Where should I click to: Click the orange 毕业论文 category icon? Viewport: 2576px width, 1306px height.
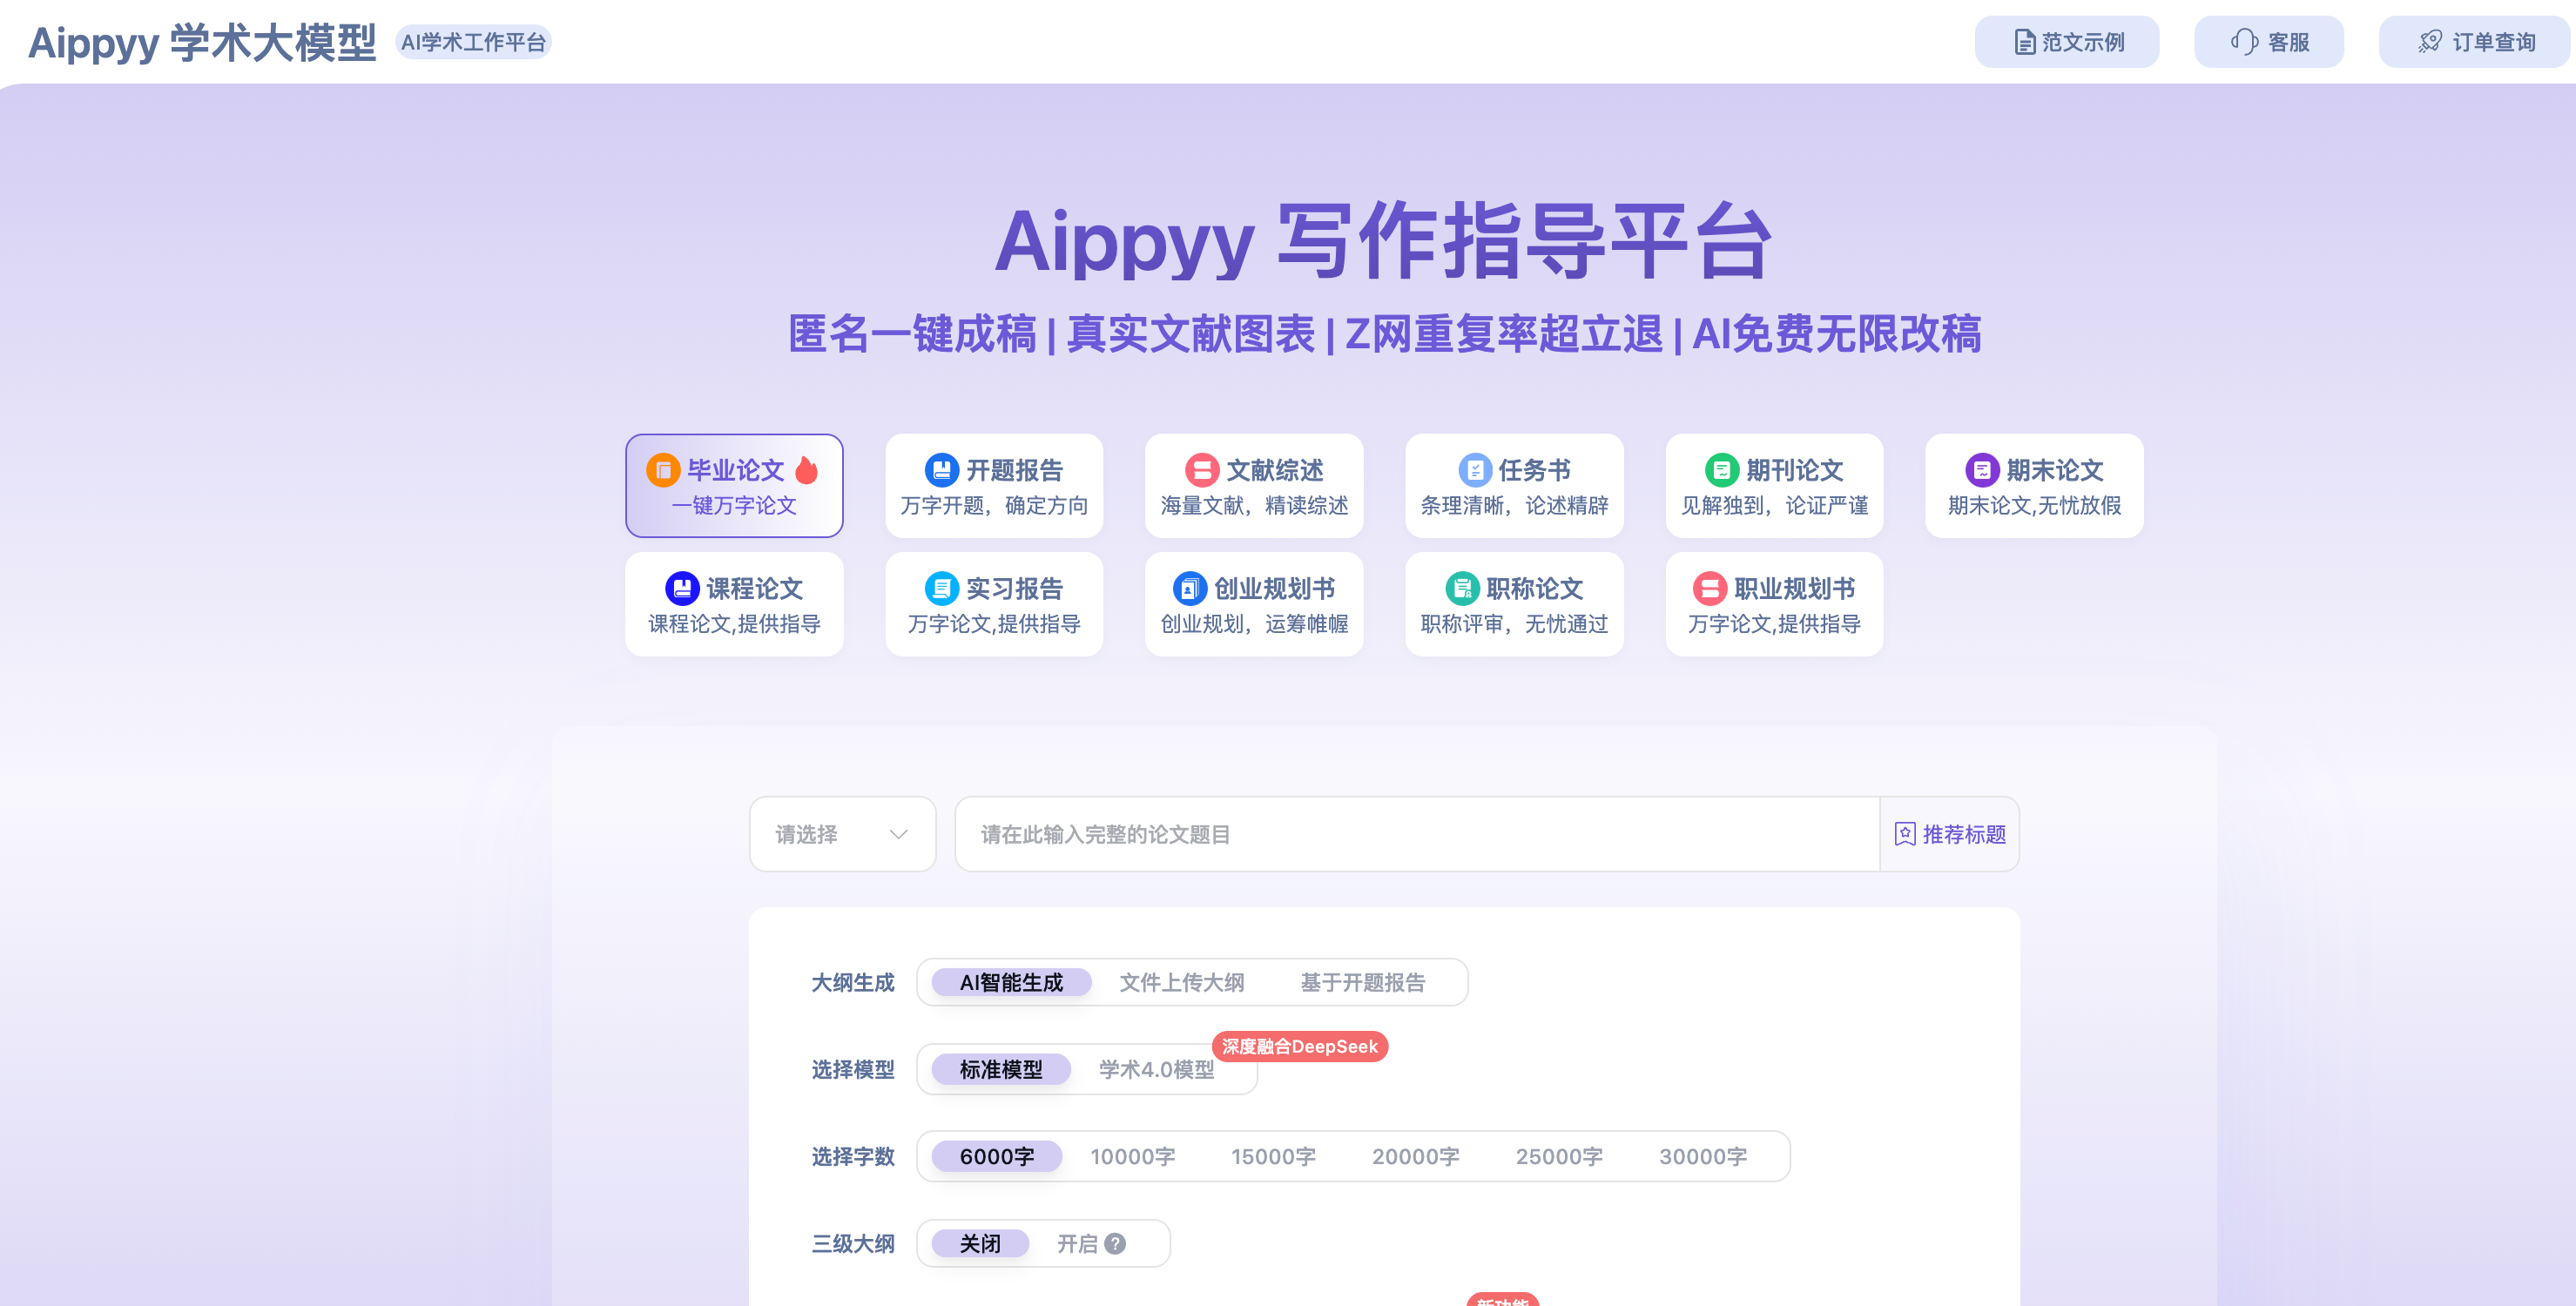pos(663,470)
